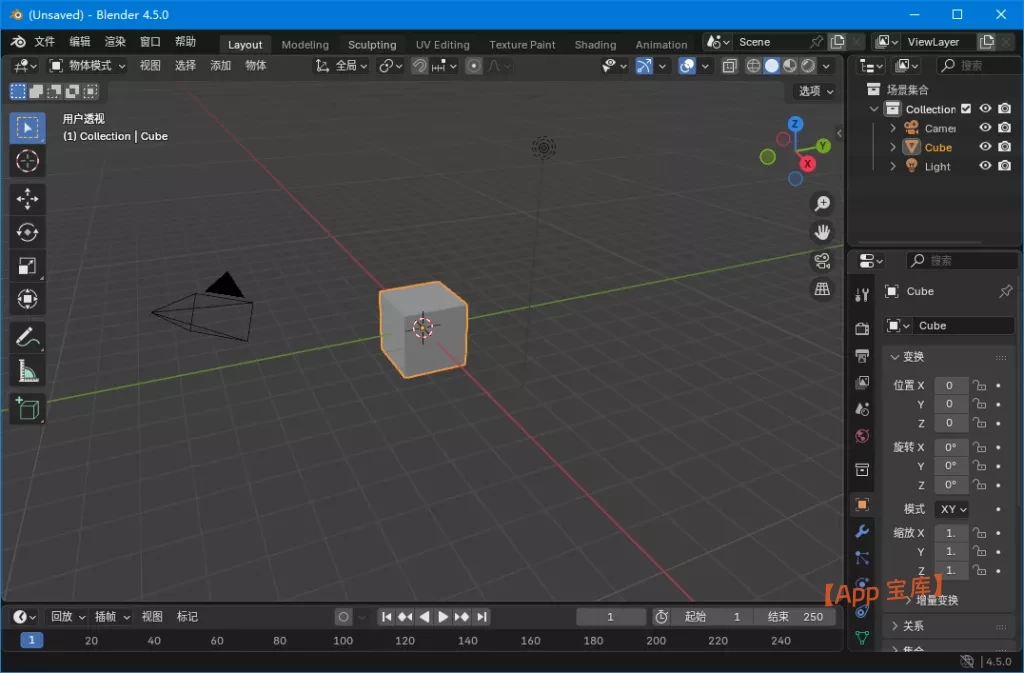1024x673 pixels.
Task: Expand the Cube item in outliner
Action: pos(893,147)
